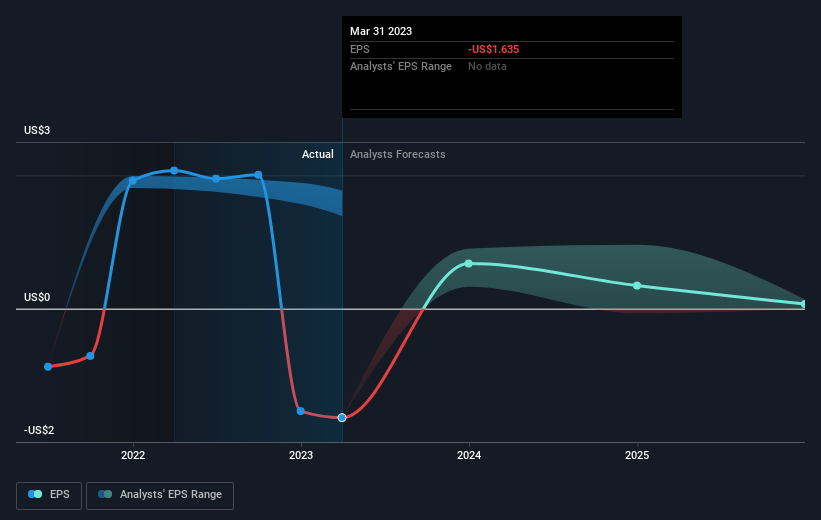Click the Analysts' EPS Range color swatch

tap(105, 494)
